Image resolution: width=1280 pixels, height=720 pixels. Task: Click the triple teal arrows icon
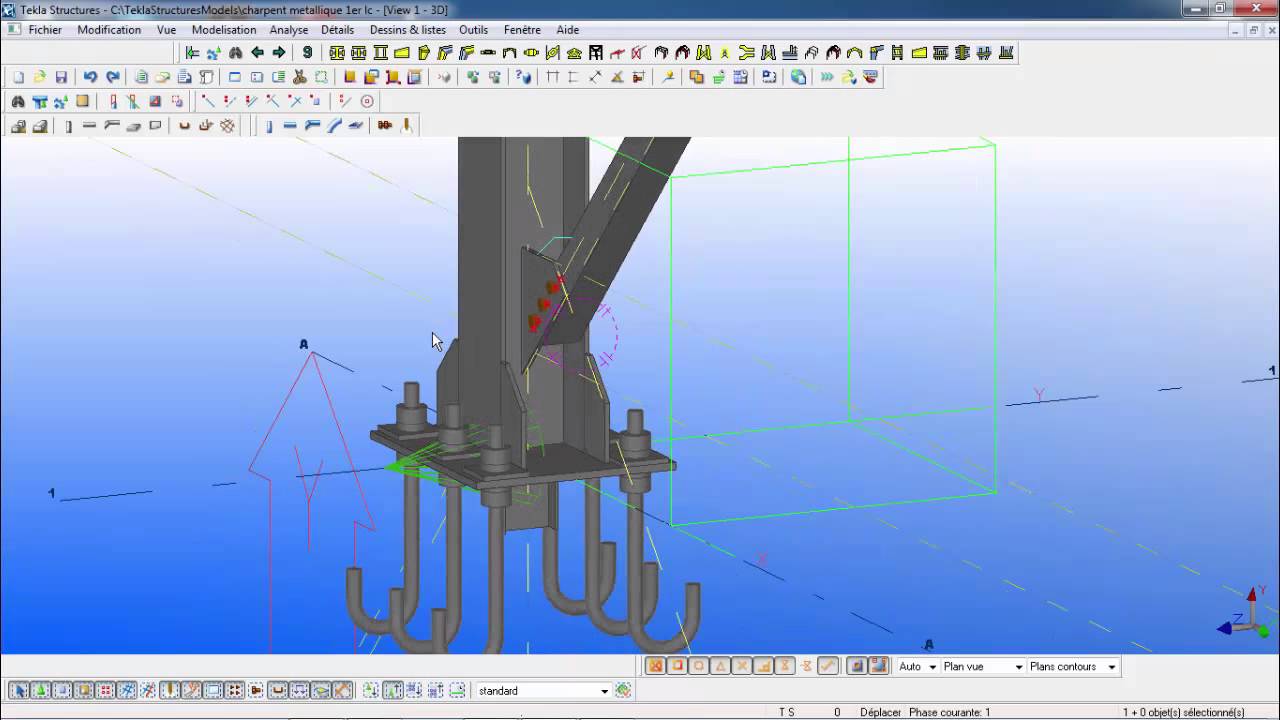point(827,77)
